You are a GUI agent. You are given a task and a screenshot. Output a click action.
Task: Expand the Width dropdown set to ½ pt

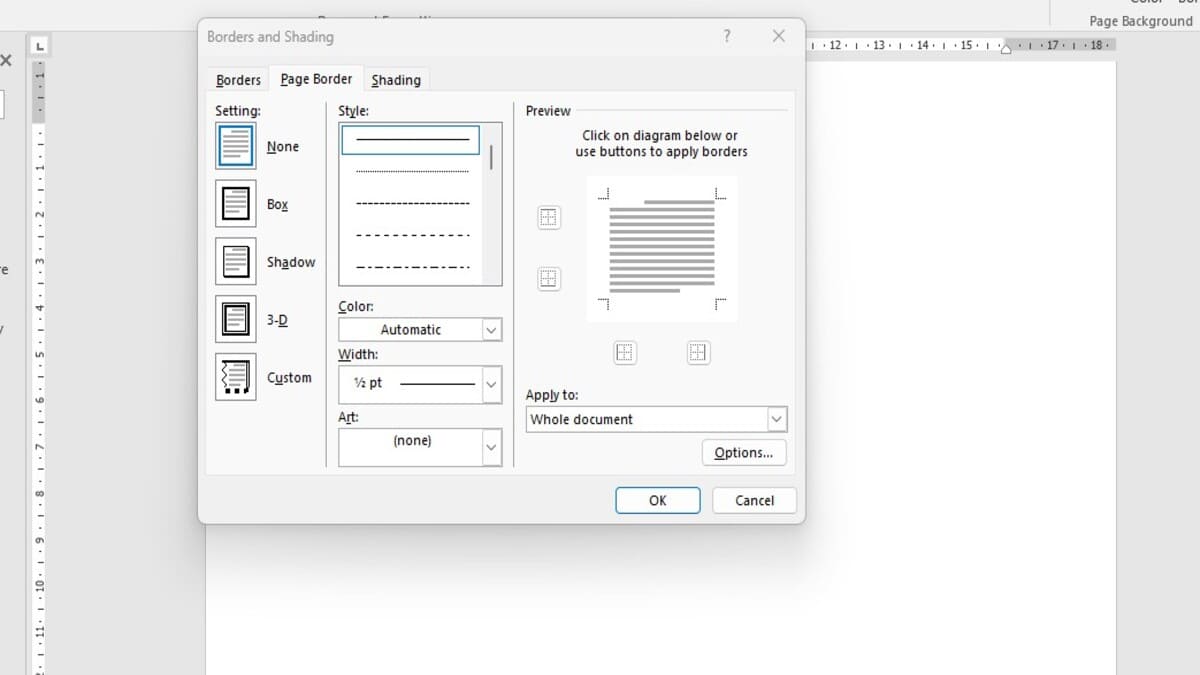point(420,383)
